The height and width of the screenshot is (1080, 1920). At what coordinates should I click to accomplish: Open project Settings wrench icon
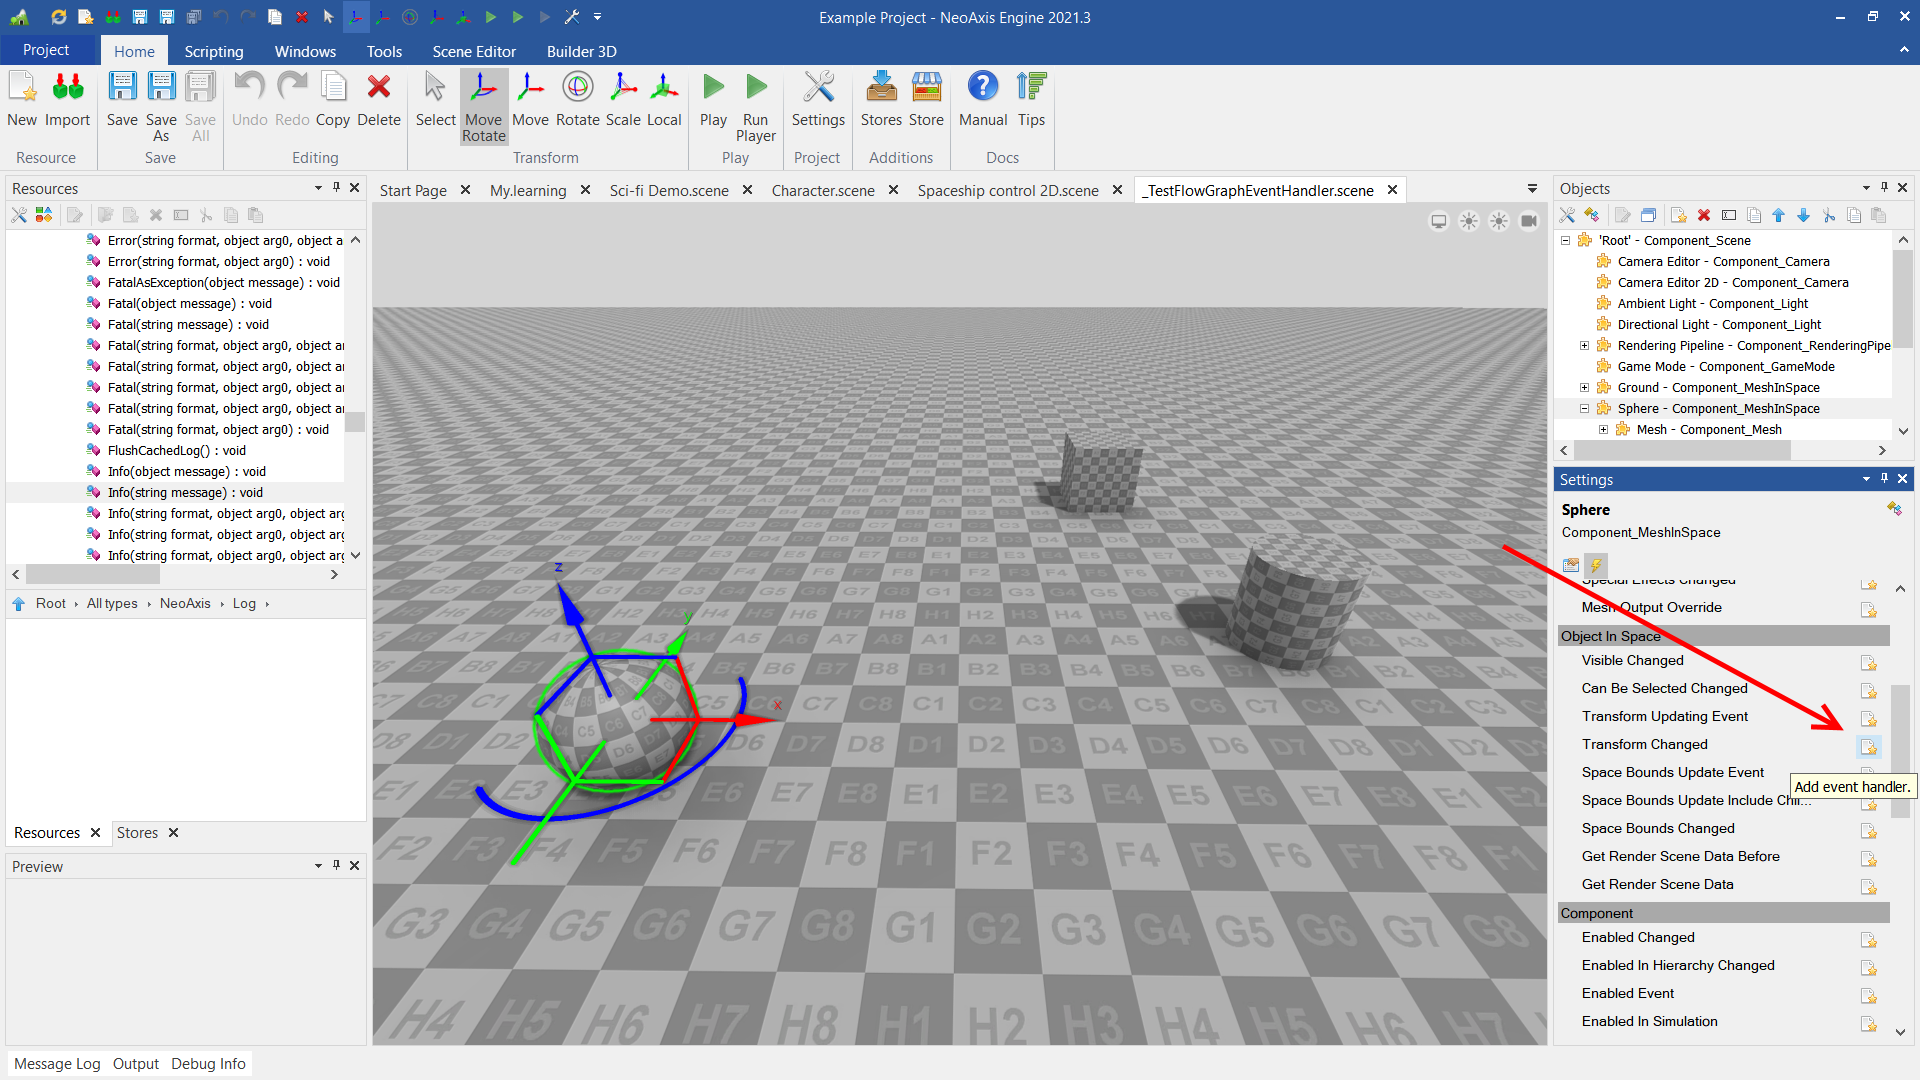coord(817,89)
